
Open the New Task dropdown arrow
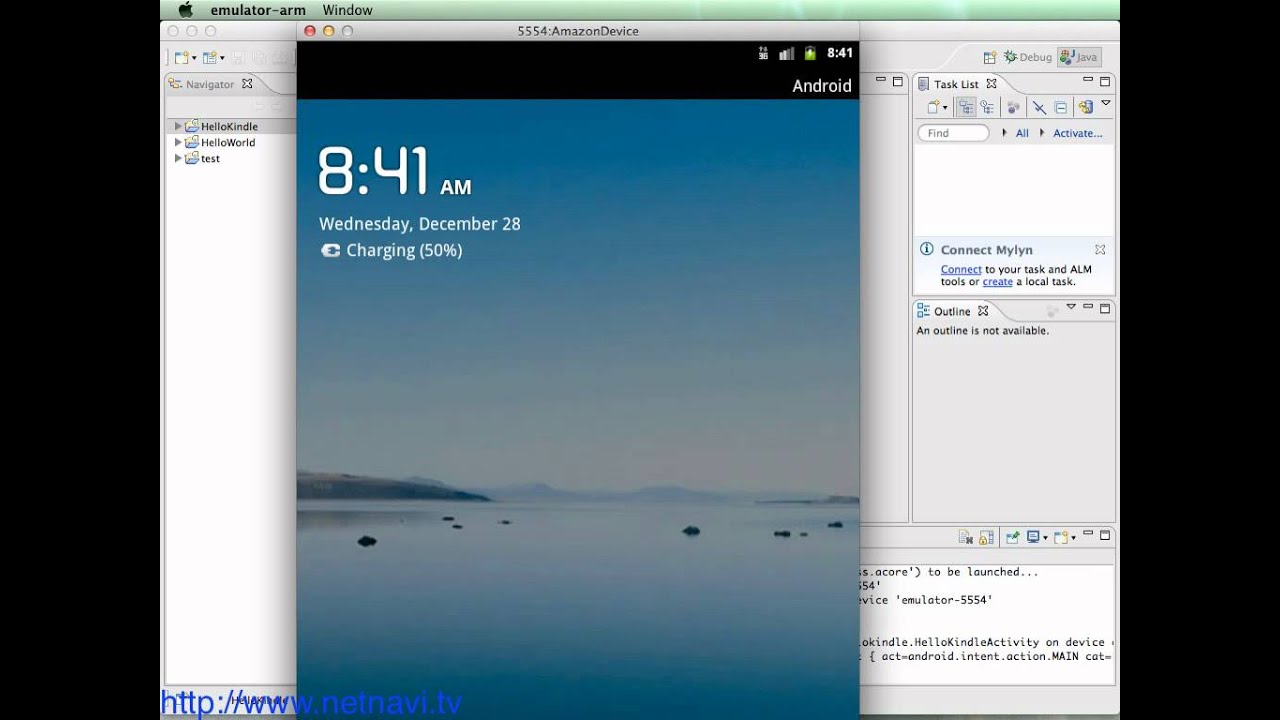[x=945, y=108]
